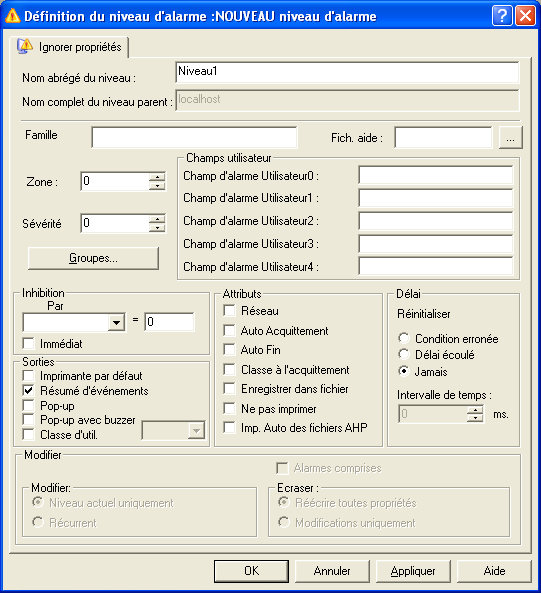Click the browse button for Fich. aide

tap(511, 138)
